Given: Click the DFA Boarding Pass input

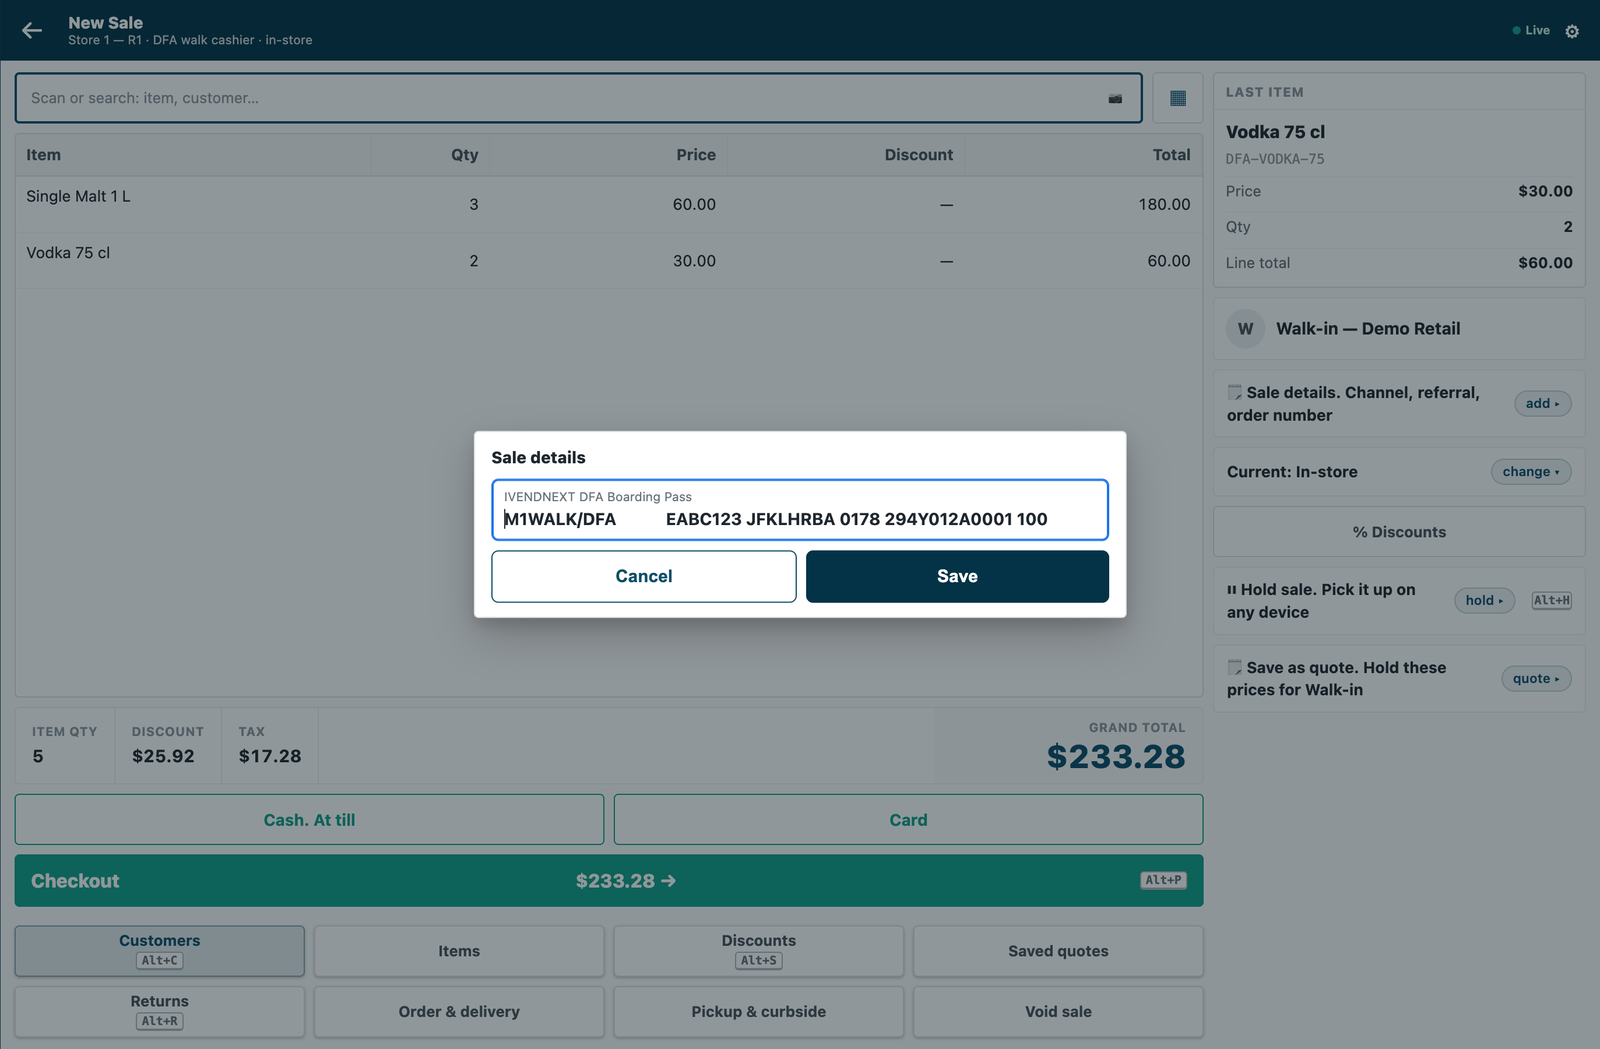Looking at the screenshot, I should coord(800,510).
